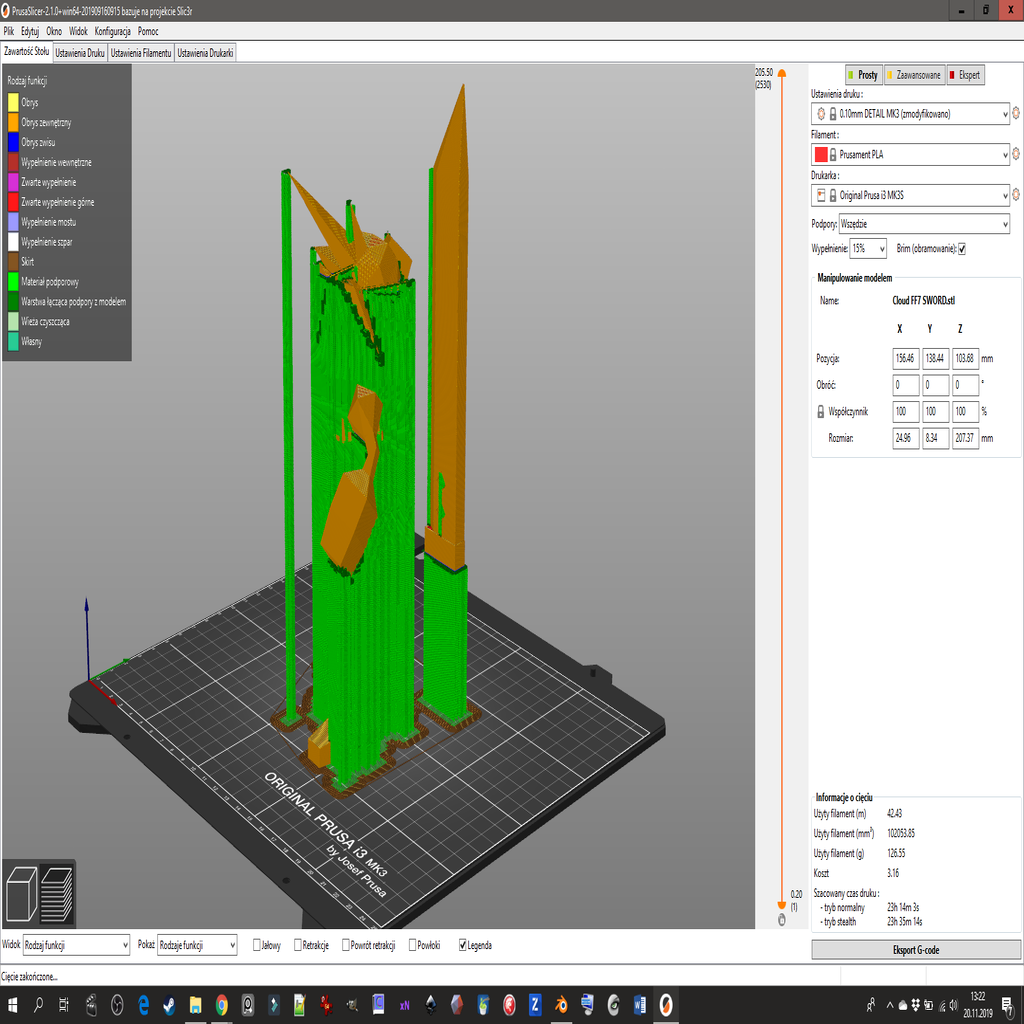Click lock icon at bottom of layer slider
Viewport: 1024px width, 1024px height.
point(781,920)
